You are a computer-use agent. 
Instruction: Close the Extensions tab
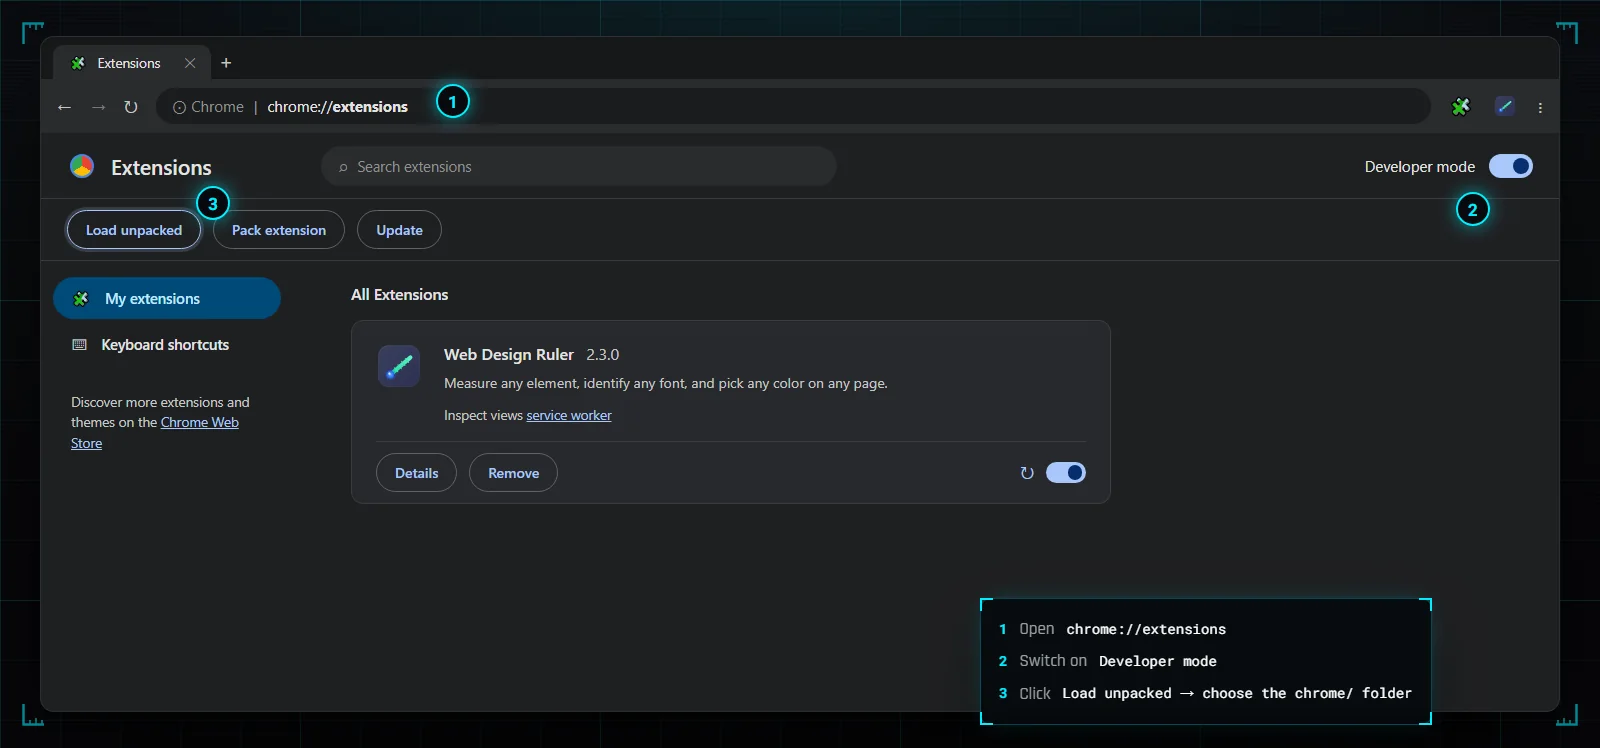(190, 63)
